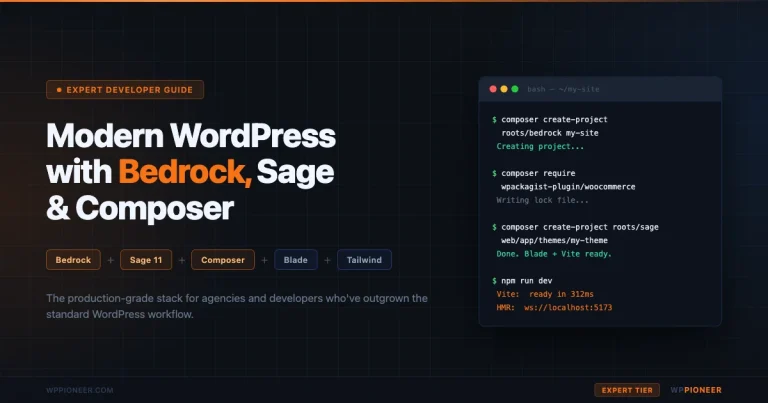Click the 'Writing lock file...' output line
The width and height of the screenshot is (768, 403).
(543, 200)
